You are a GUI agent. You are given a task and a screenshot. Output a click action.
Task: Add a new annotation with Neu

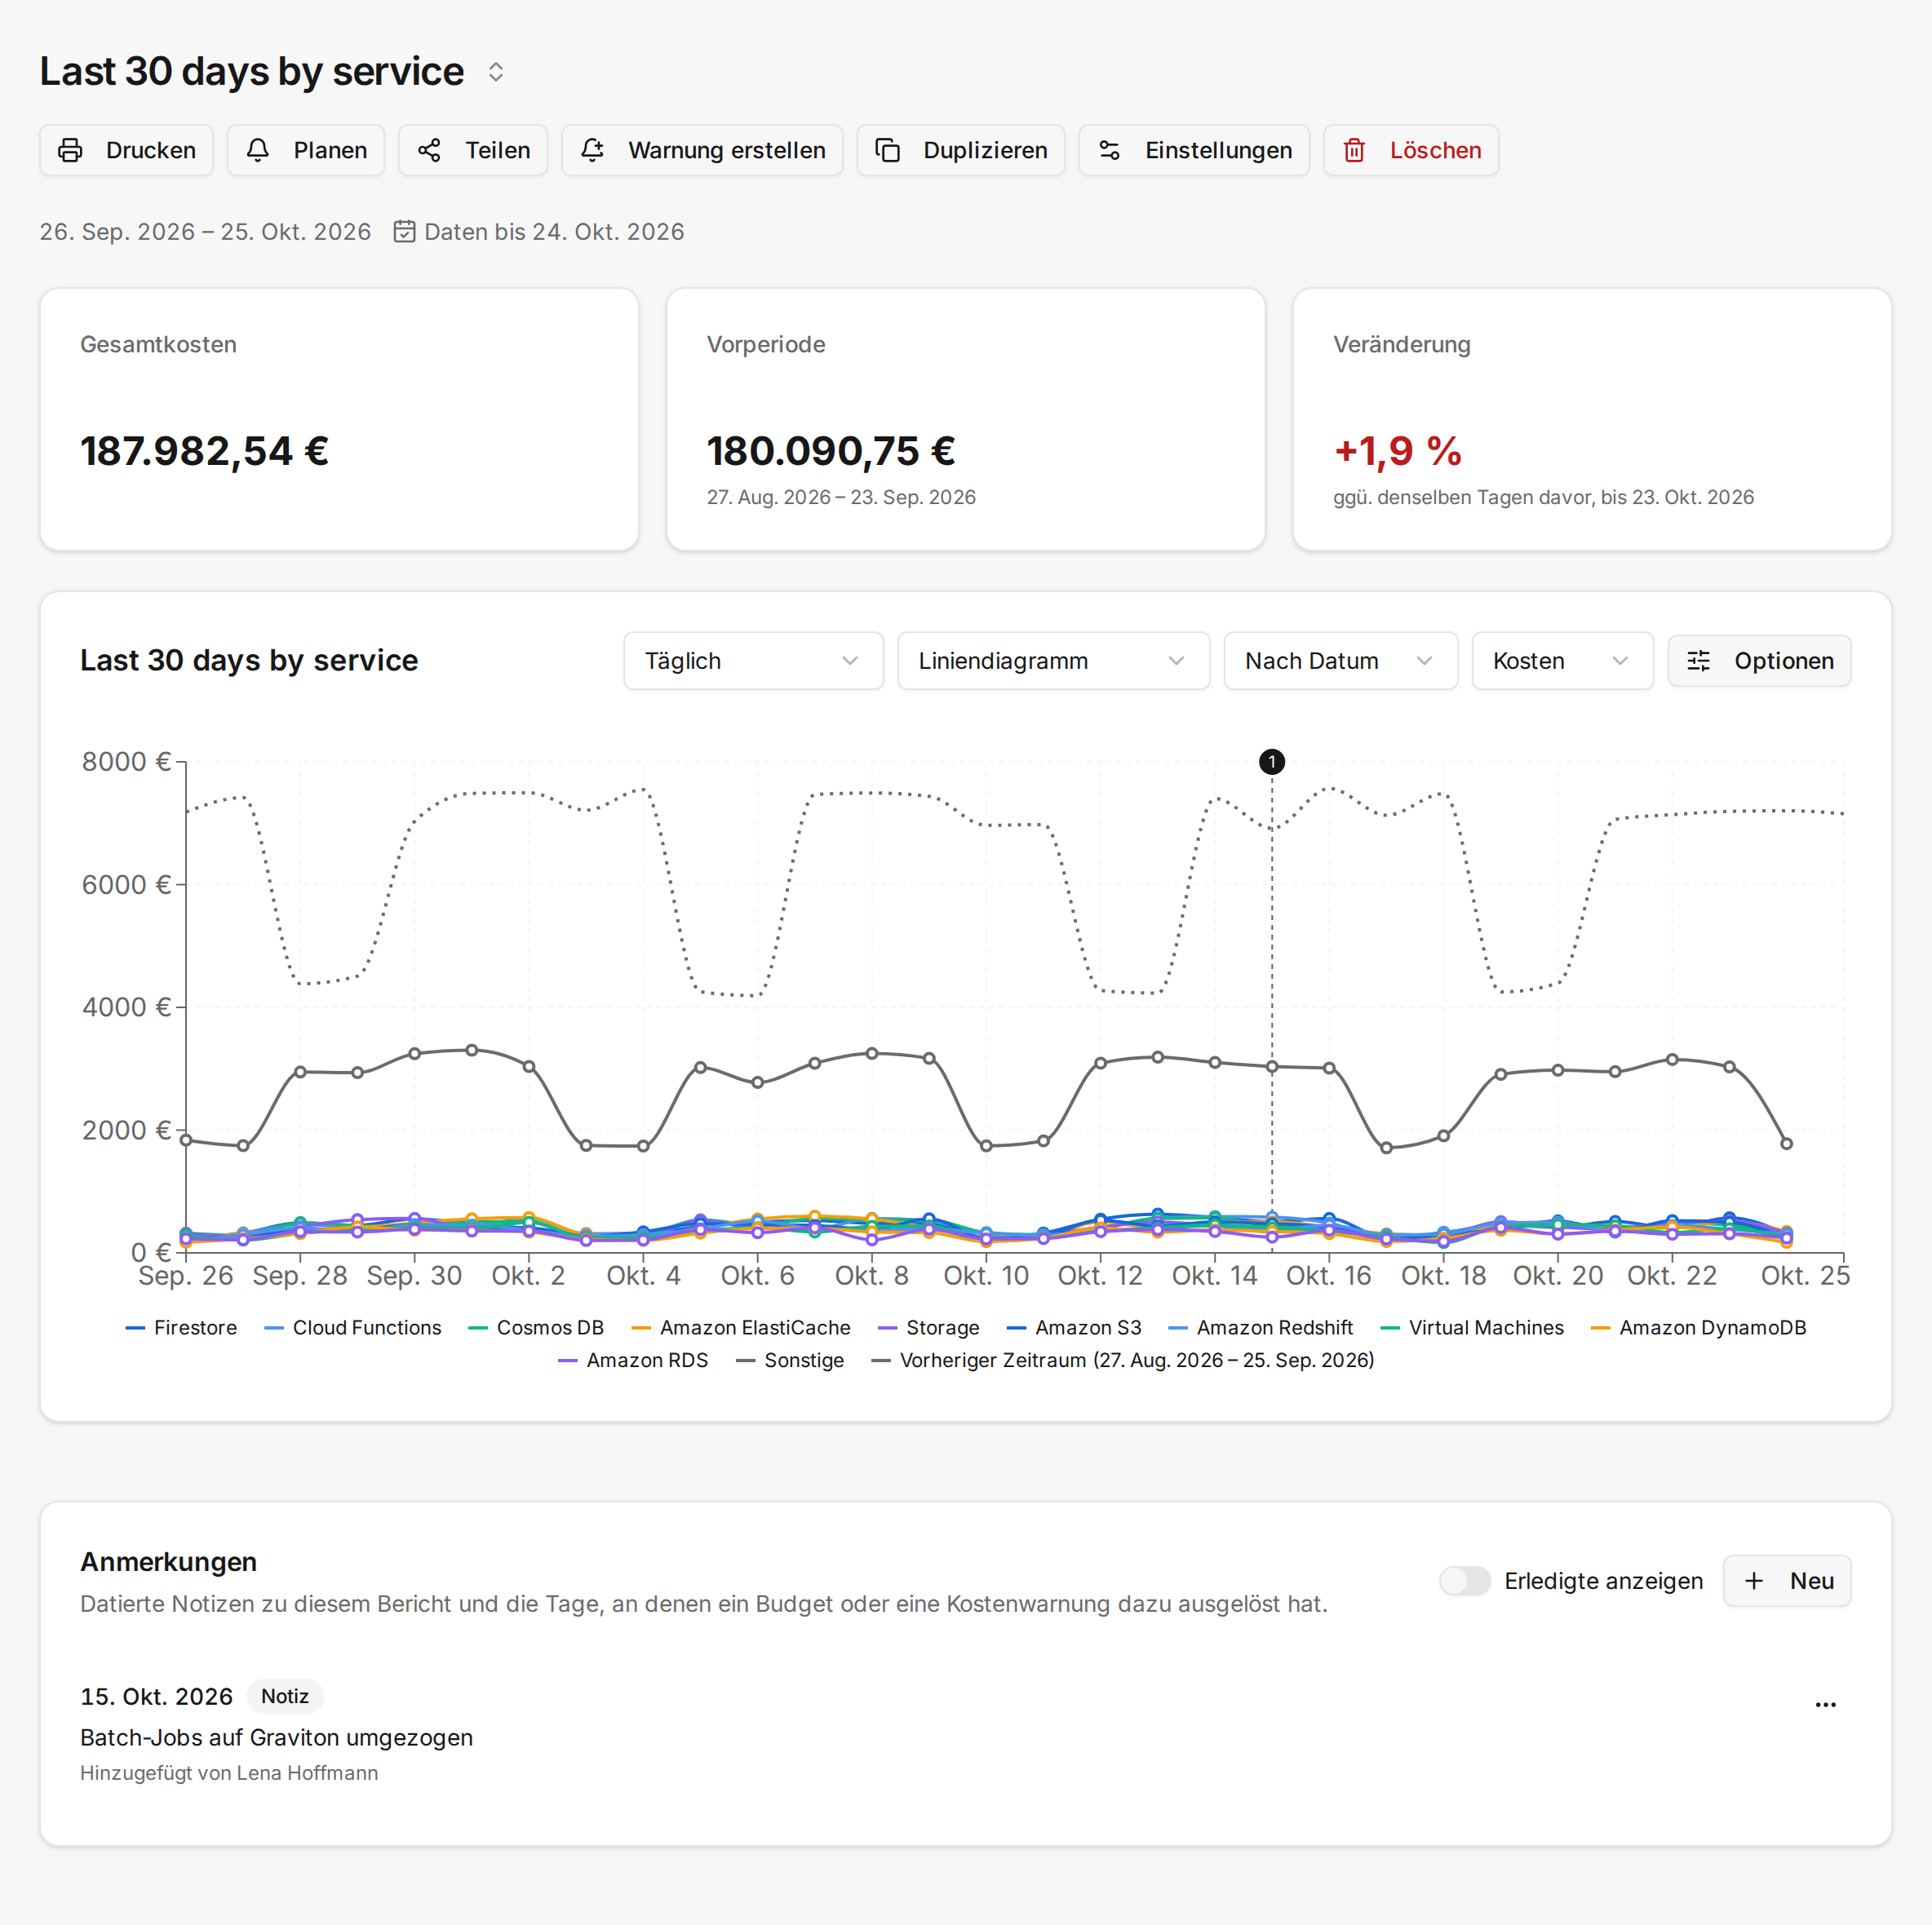(1787, 1581)
